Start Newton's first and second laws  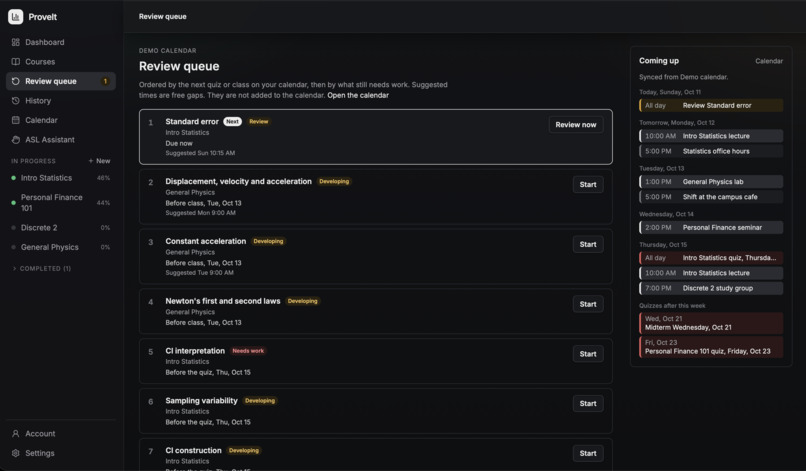point(588,304)
